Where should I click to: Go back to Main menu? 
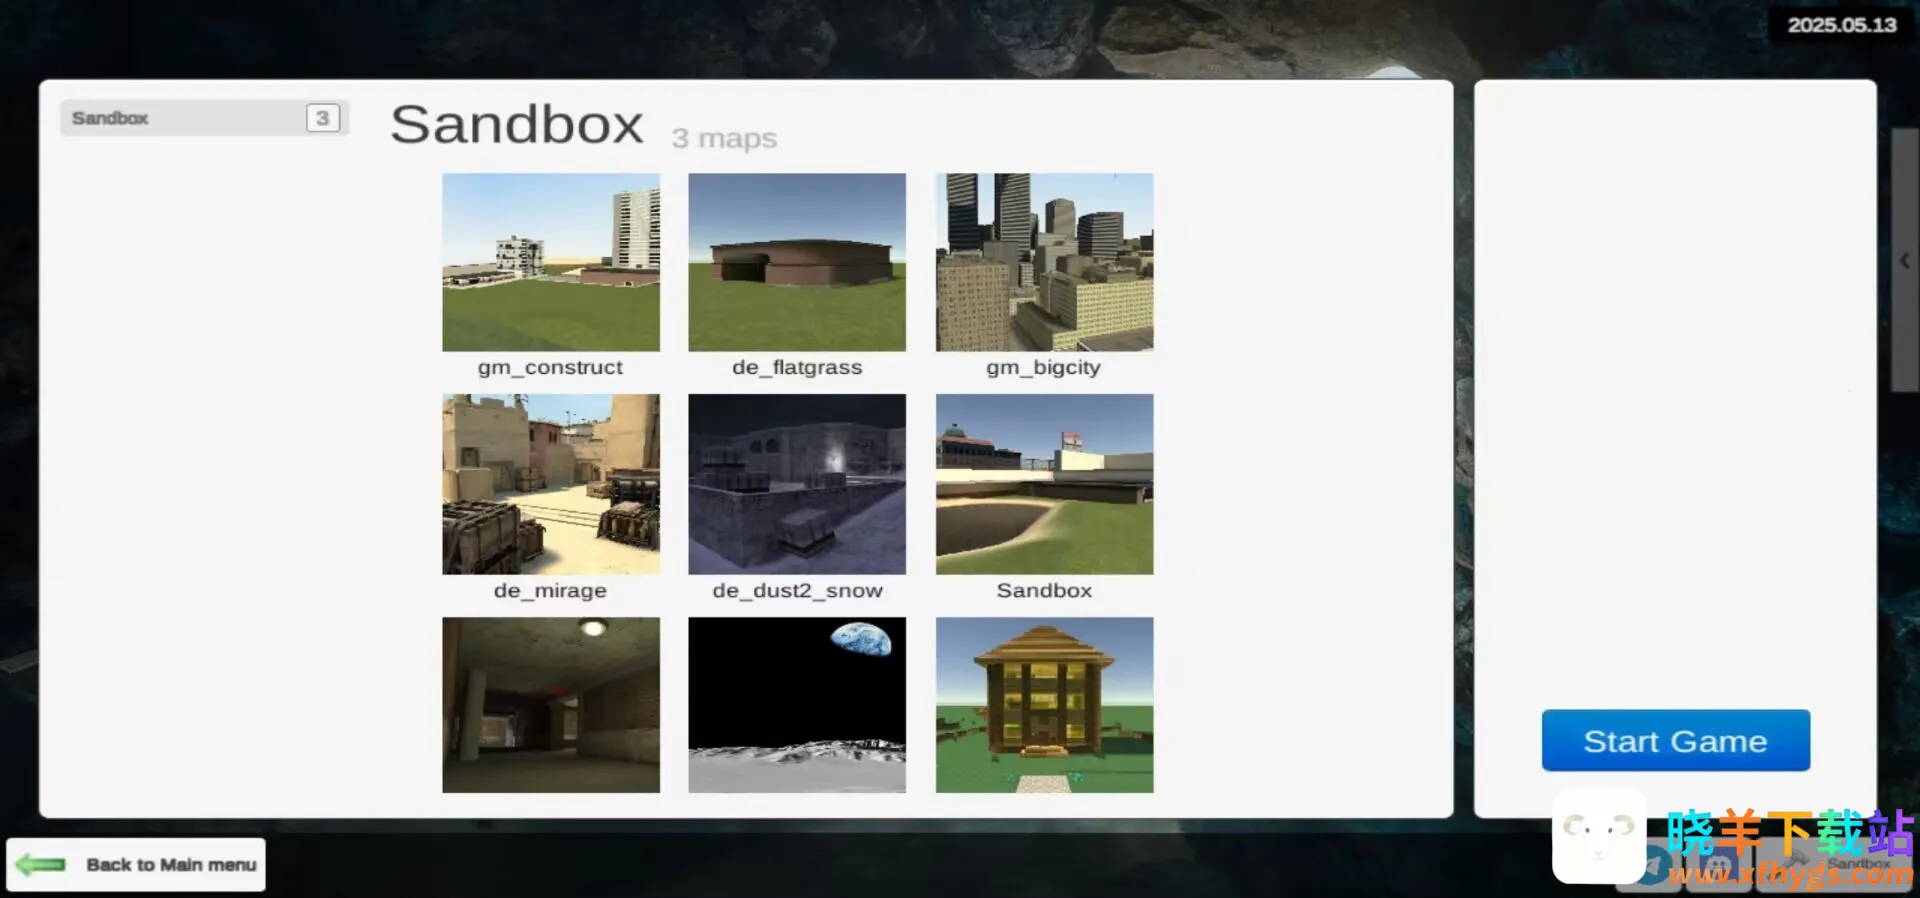[170, 865]
